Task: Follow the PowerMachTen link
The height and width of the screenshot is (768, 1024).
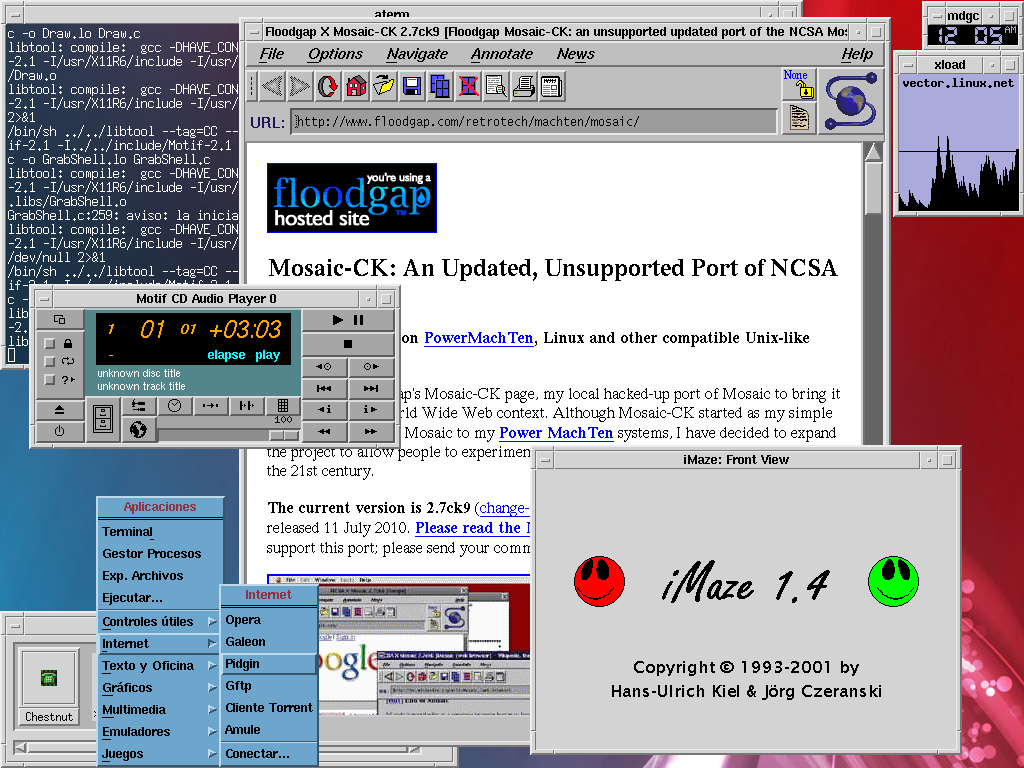Action: tap(479, 338)
